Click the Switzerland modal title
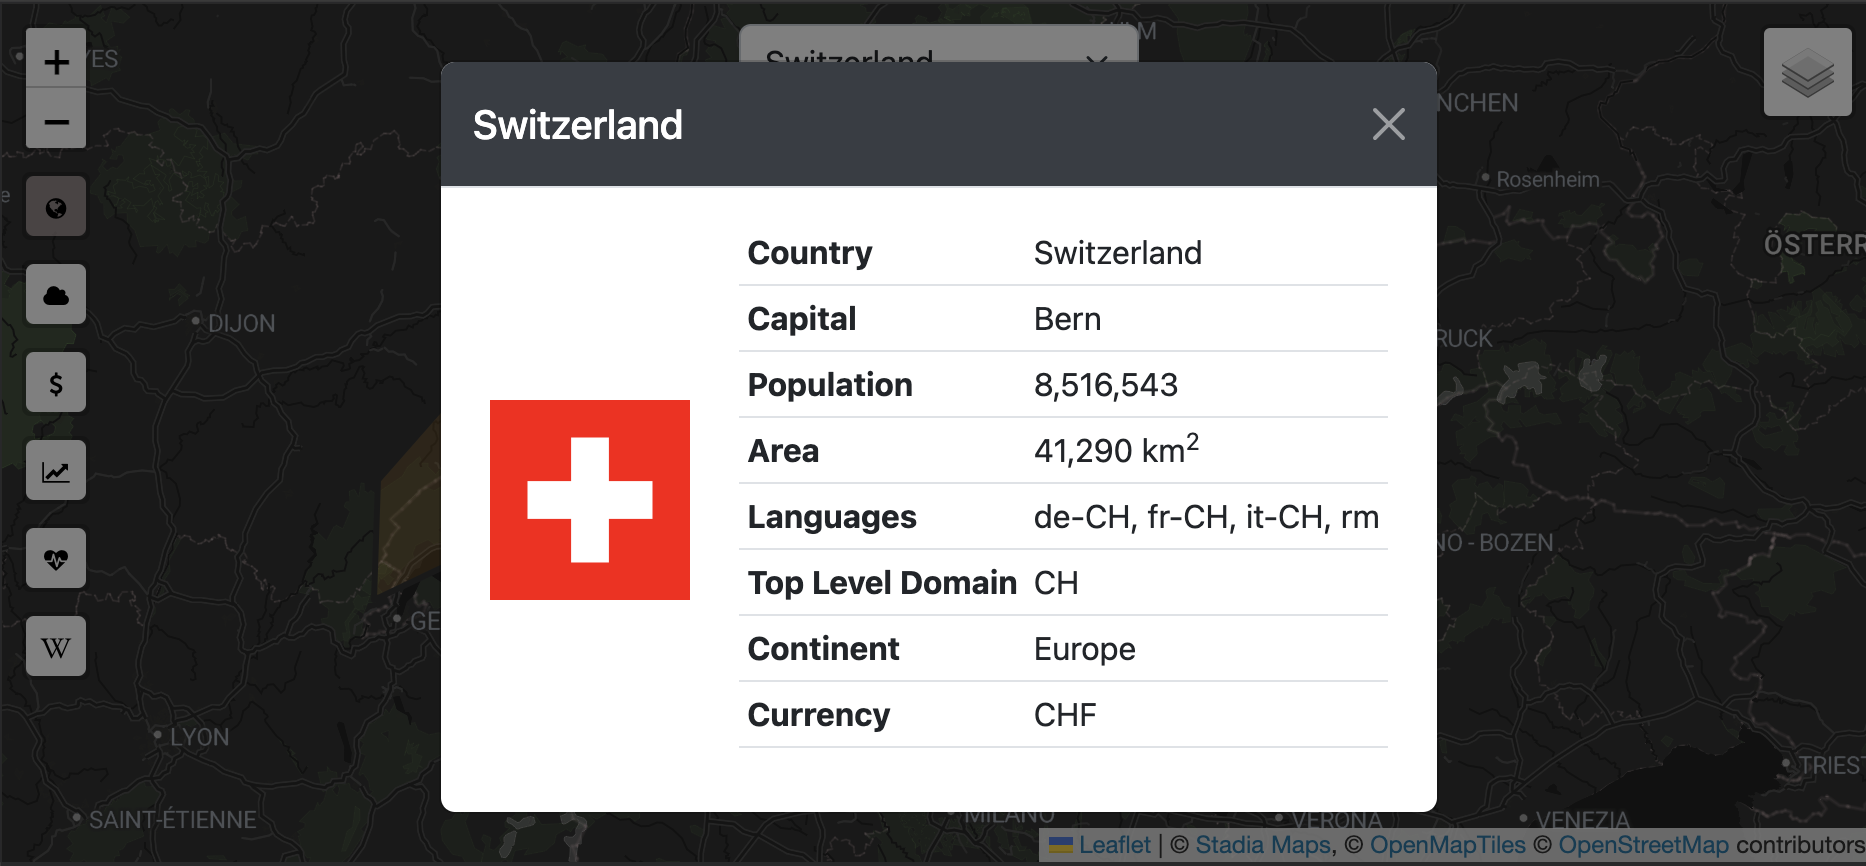Screen dimensions: 1866x866 pos(578,125)
